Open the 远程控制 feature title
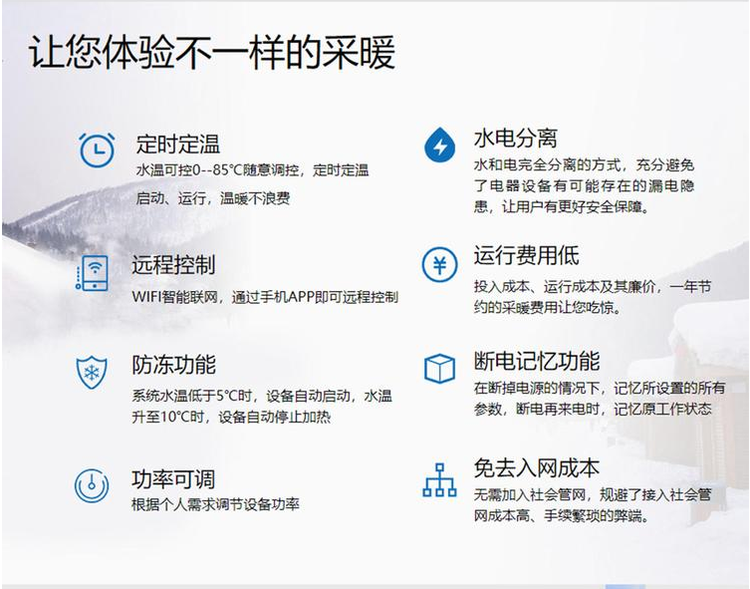The width and height of the screenshot is (750, 589). pos(174,265)
